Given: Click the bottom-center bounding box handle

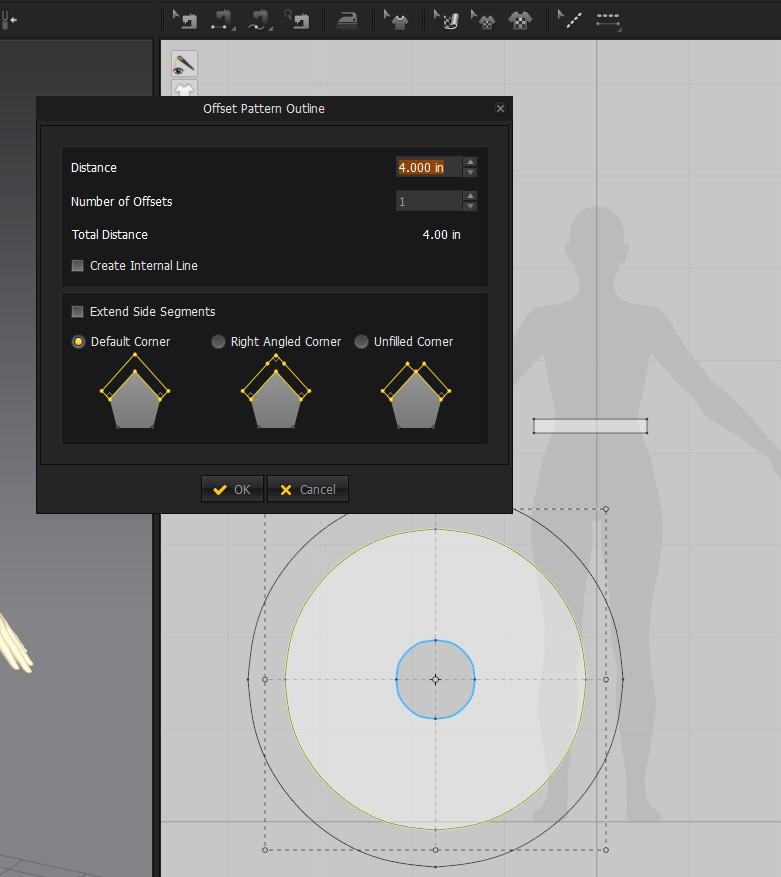Looking at the screenshot, I should click(436, 850).
